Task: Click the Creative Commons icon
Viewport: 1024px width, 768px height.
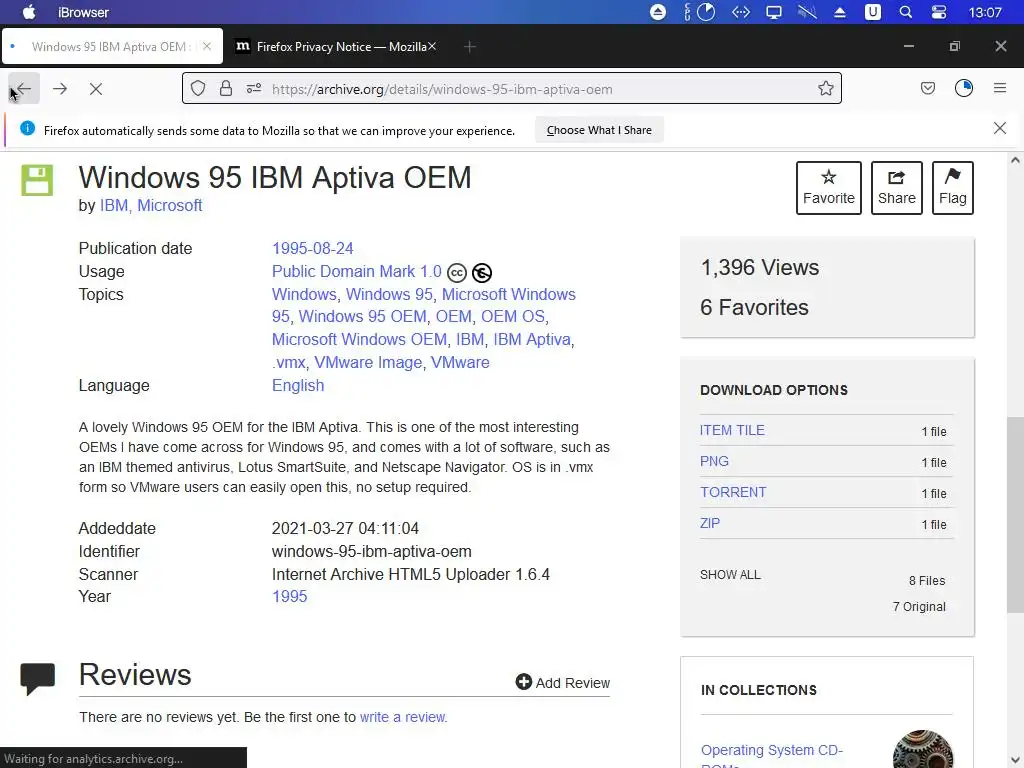Action: click(456, 272)
